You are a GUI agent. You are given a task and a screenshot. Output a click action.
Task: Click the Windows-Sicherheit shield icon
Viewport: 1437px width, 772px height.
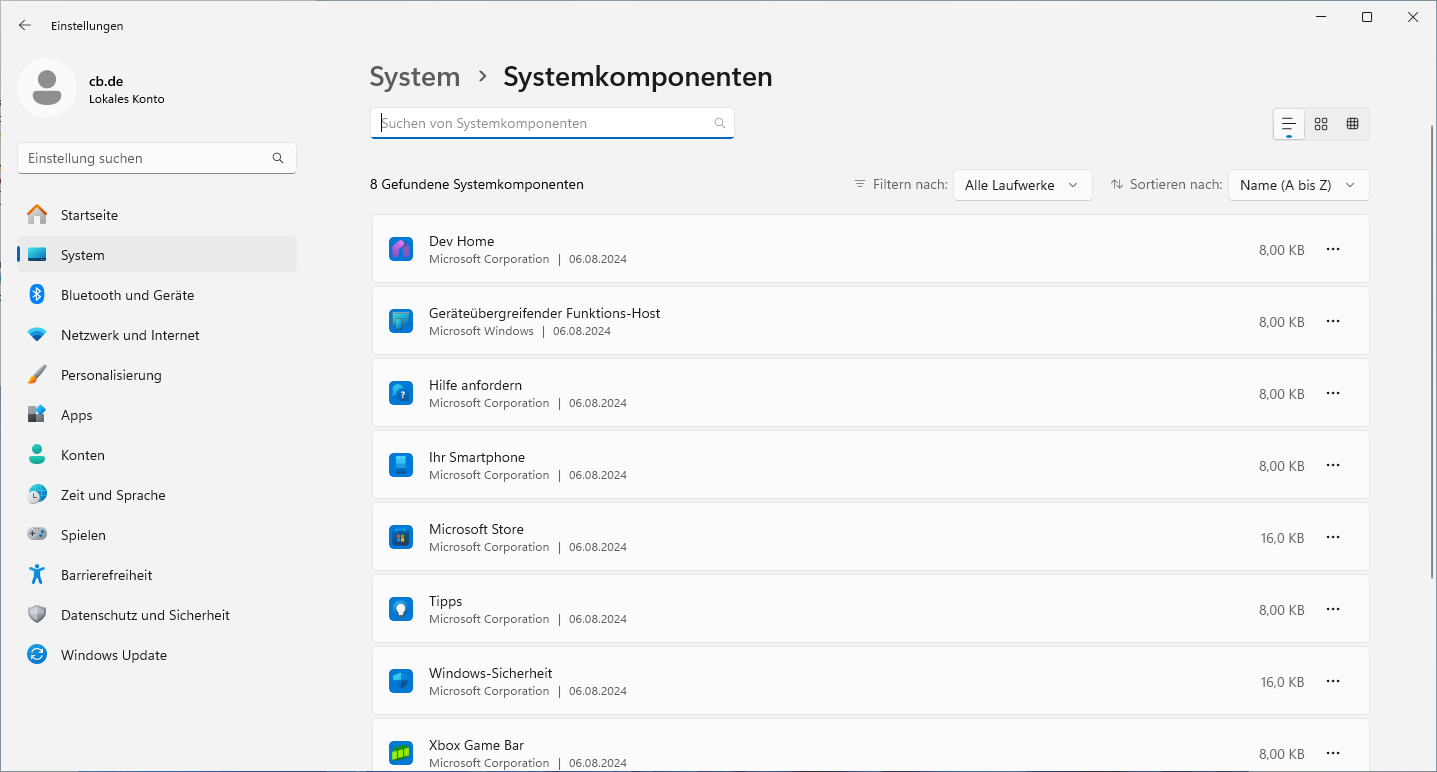tap(401, 681)
